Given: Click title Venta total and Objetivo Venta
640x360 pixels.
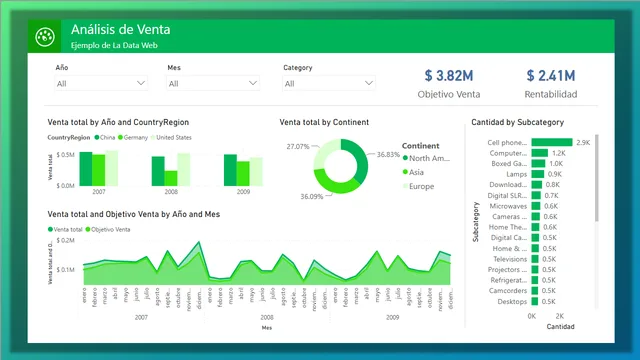Looking at the screenshot, I should pos(133,214).
